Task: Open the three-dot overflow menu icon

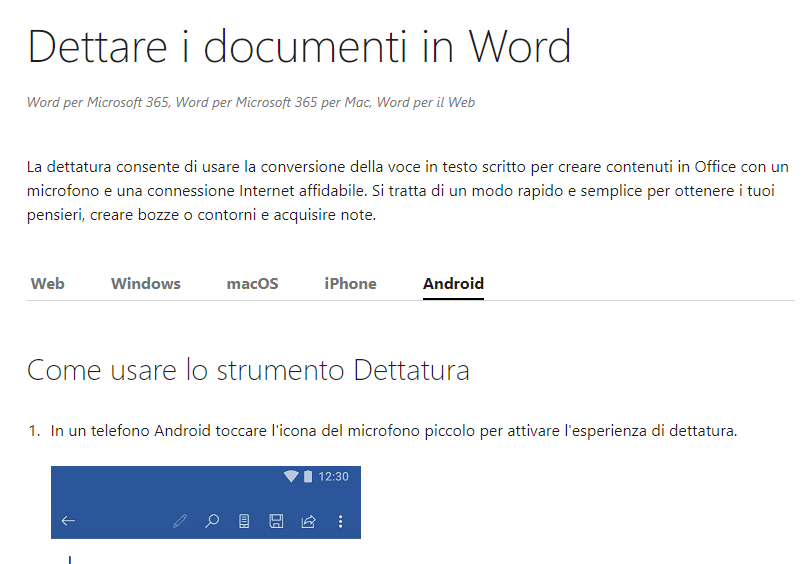Action: coord(341,521)
